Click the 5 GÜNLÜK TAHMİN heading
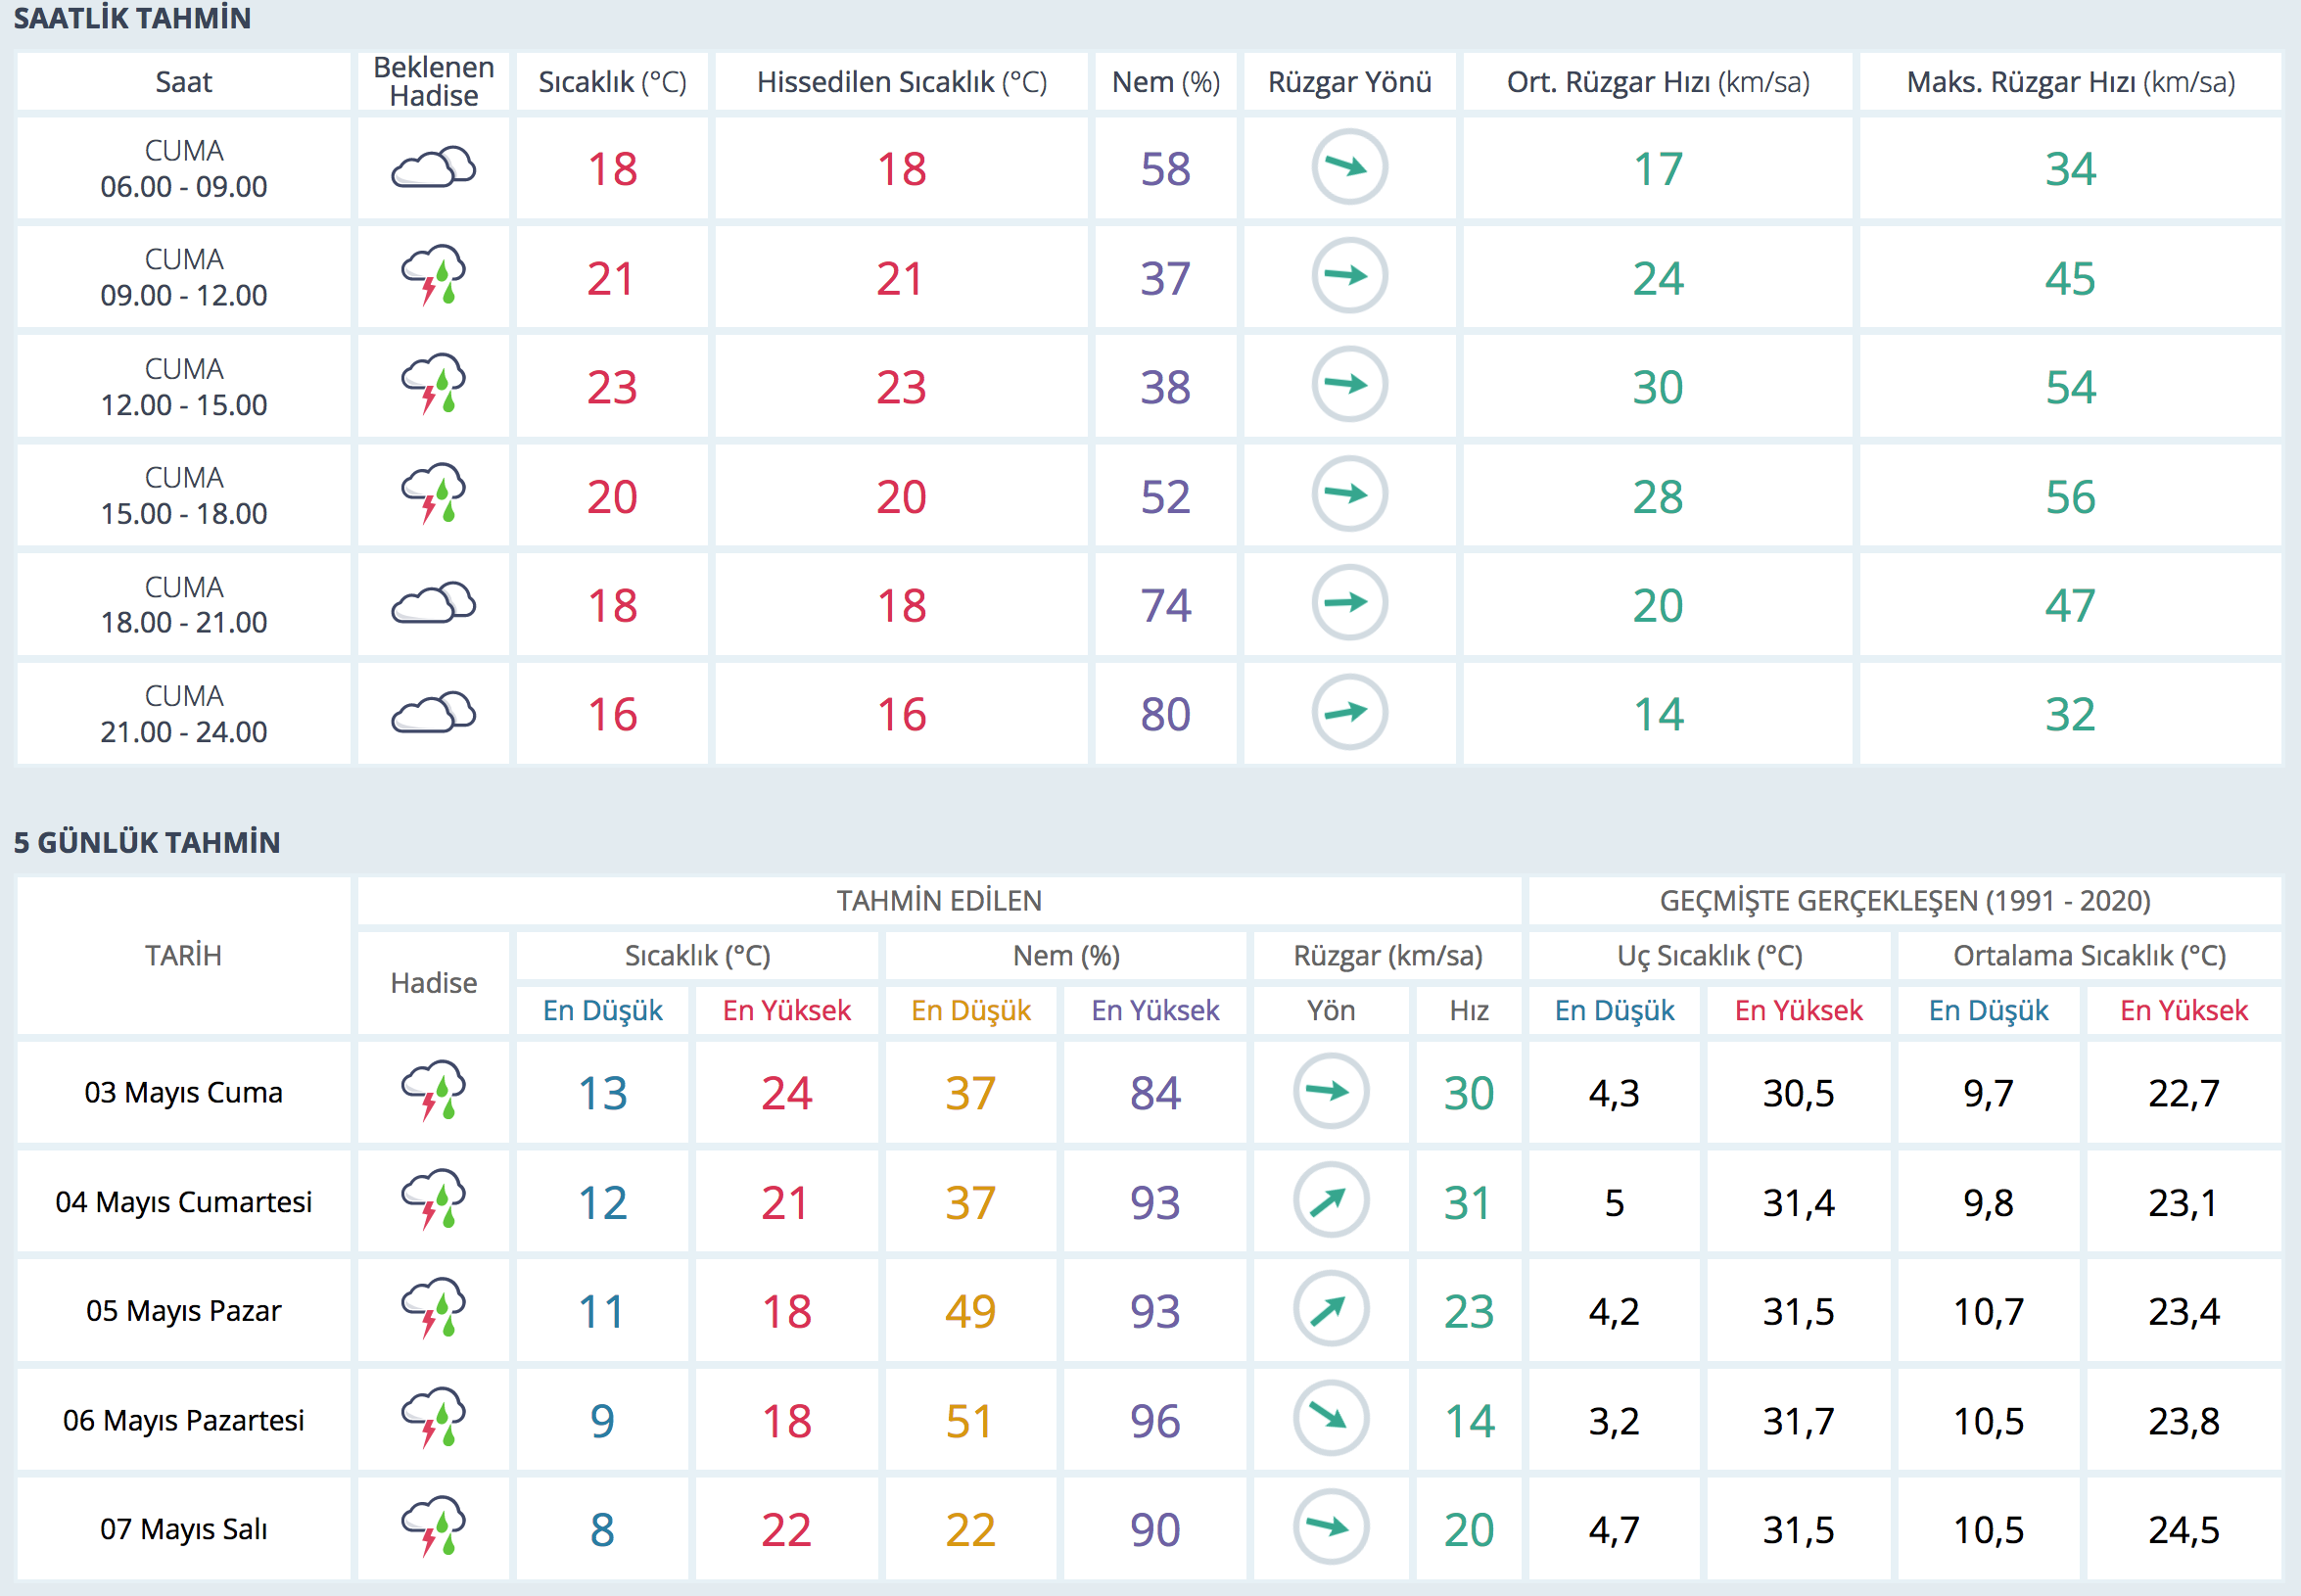The image size is (2301, 1596). click(147, 842)
